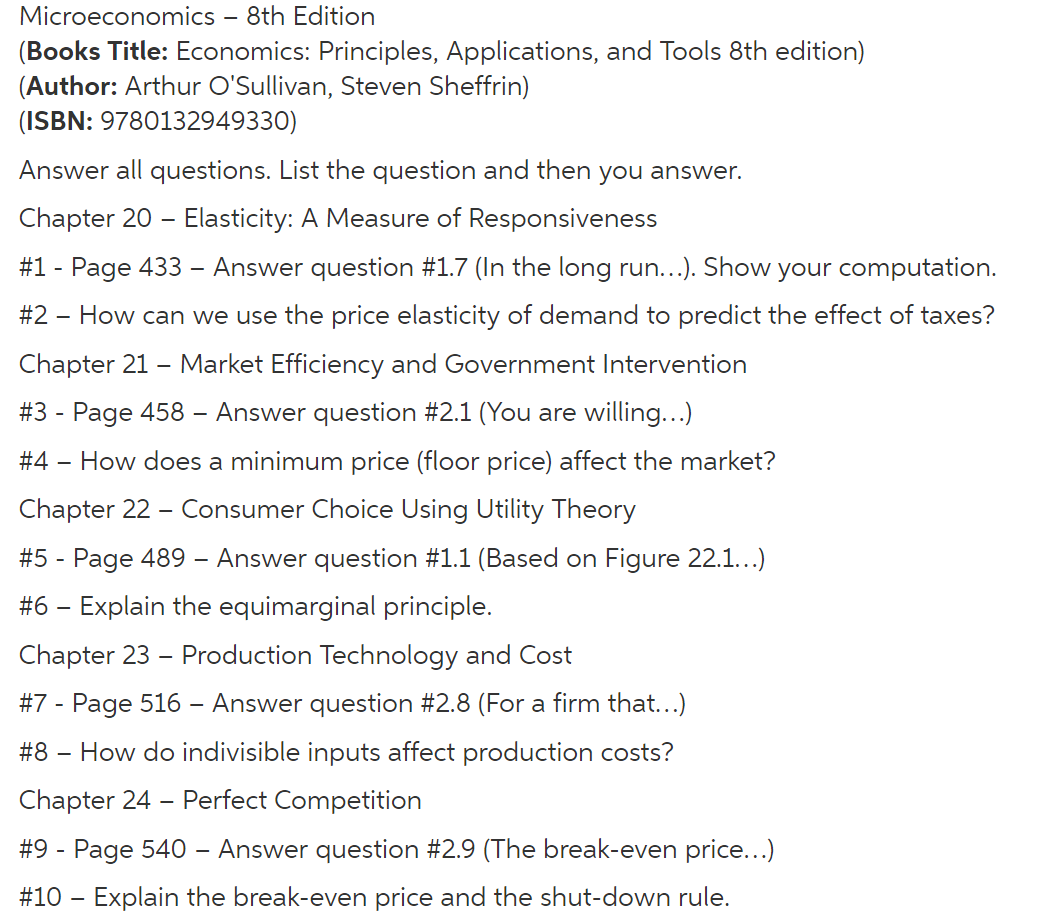Viewport: 1039px width, 918px height.
Task: Click the 'Chapter 24 – Perfect Competition' heading
Action: pos(221,801)
